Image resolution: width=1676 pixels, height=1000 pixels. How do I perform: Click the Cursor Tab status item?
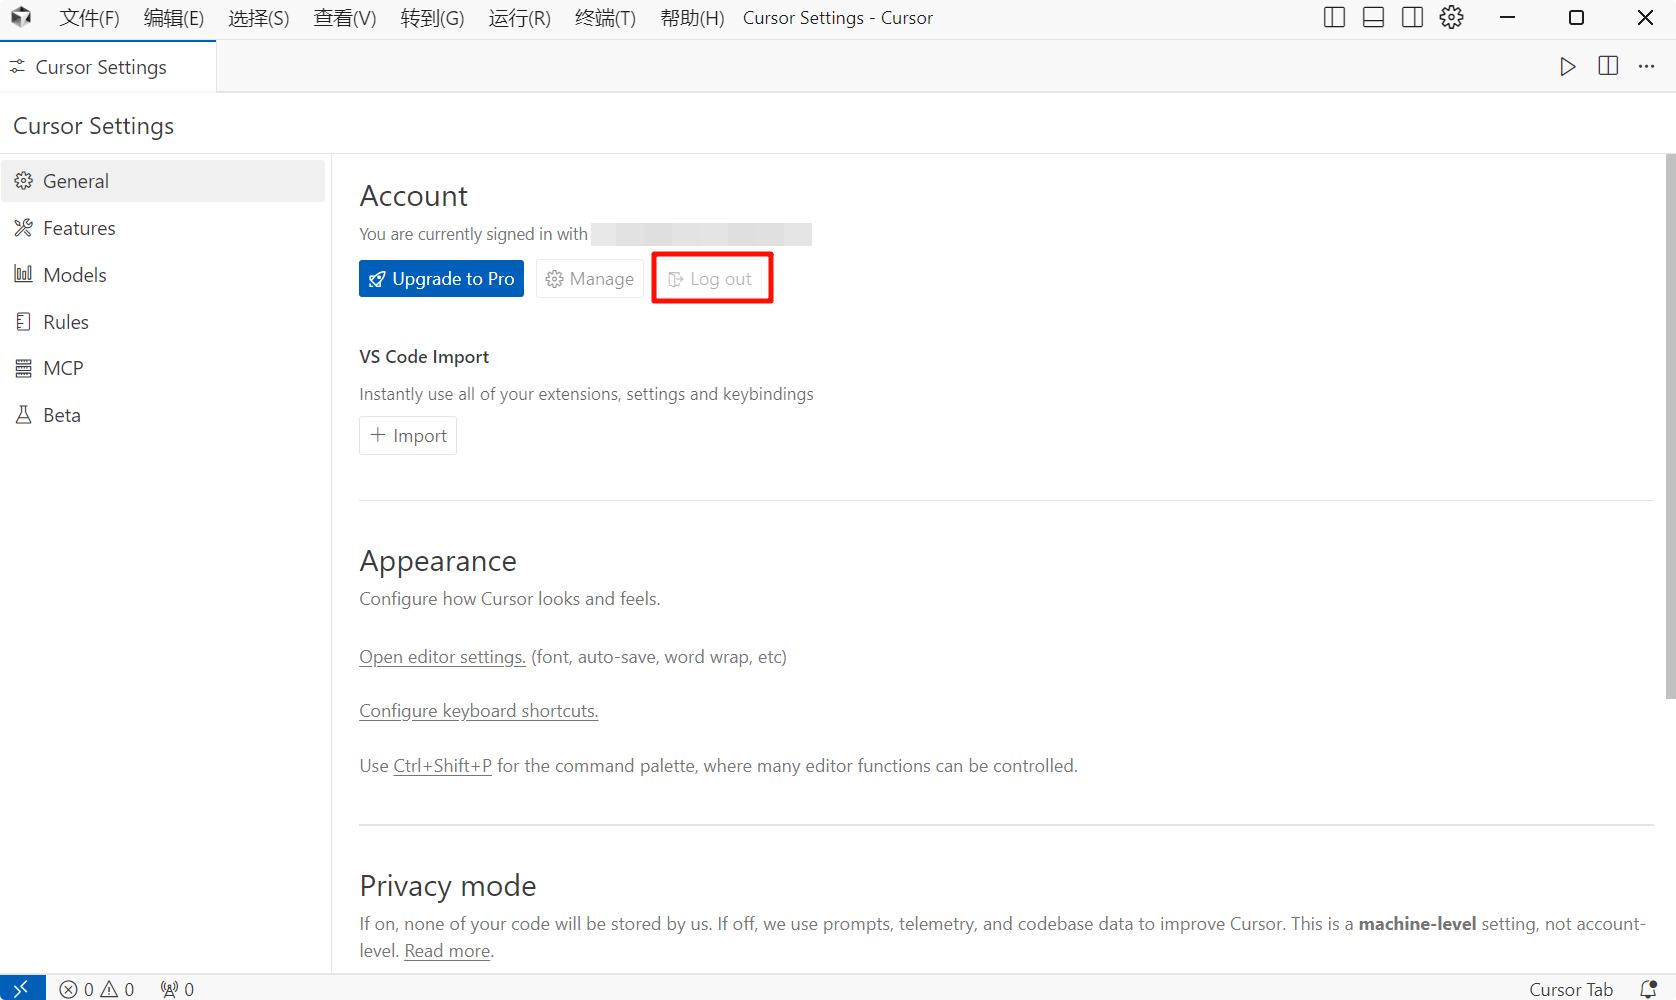[1571, 989]
